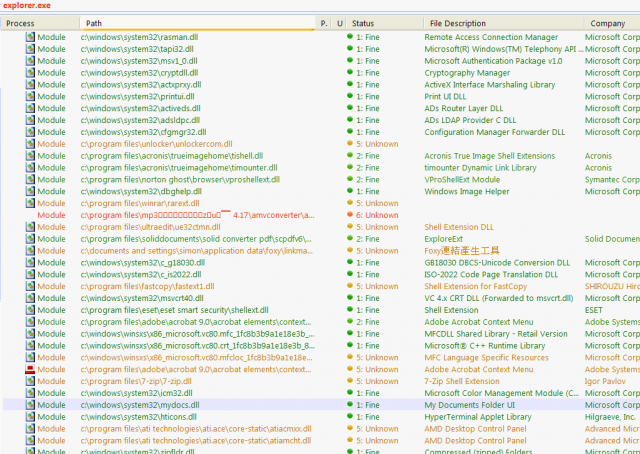
Task: Click the green status dot for rasman.dll
Action: coord(350,36)
